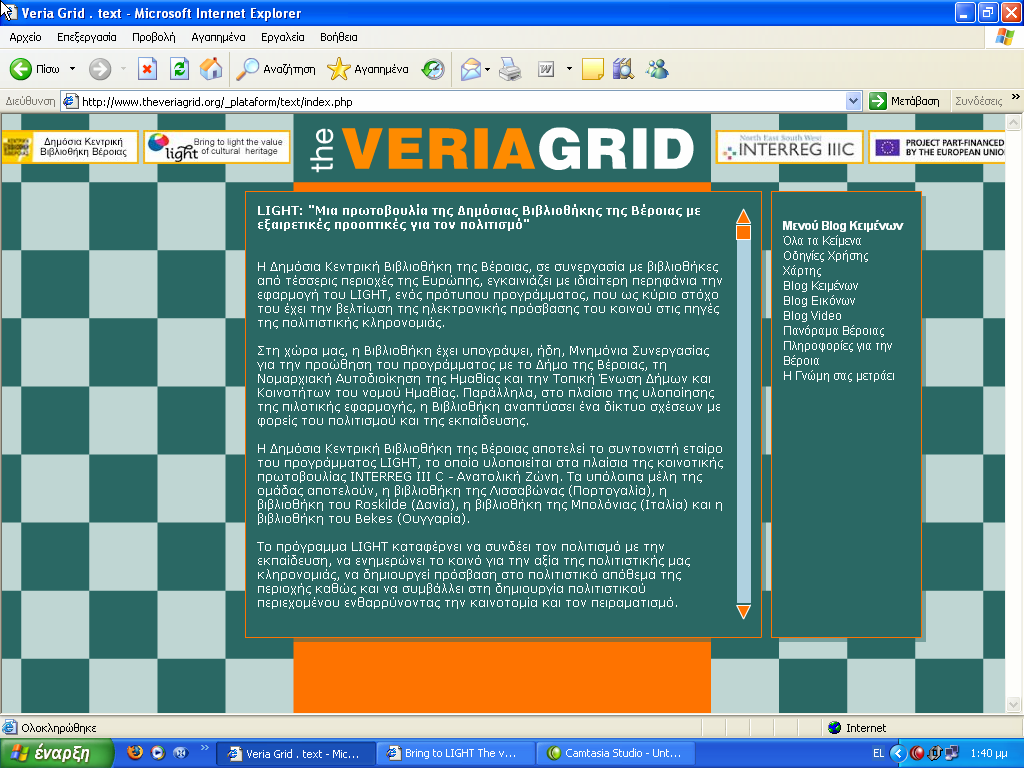Refresh the page using the toolbar icon

tap(179, 69)
